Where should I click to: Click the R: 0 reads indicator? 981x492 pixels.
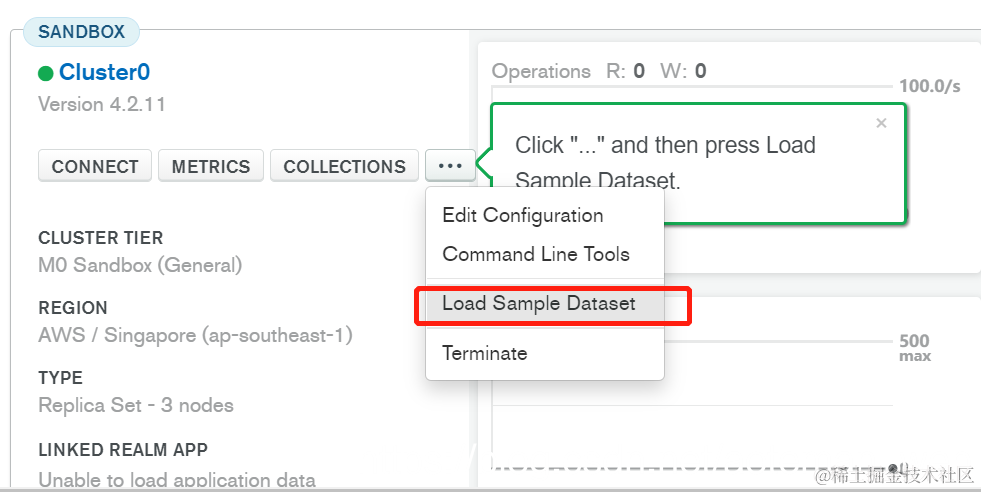coord(625,71)
